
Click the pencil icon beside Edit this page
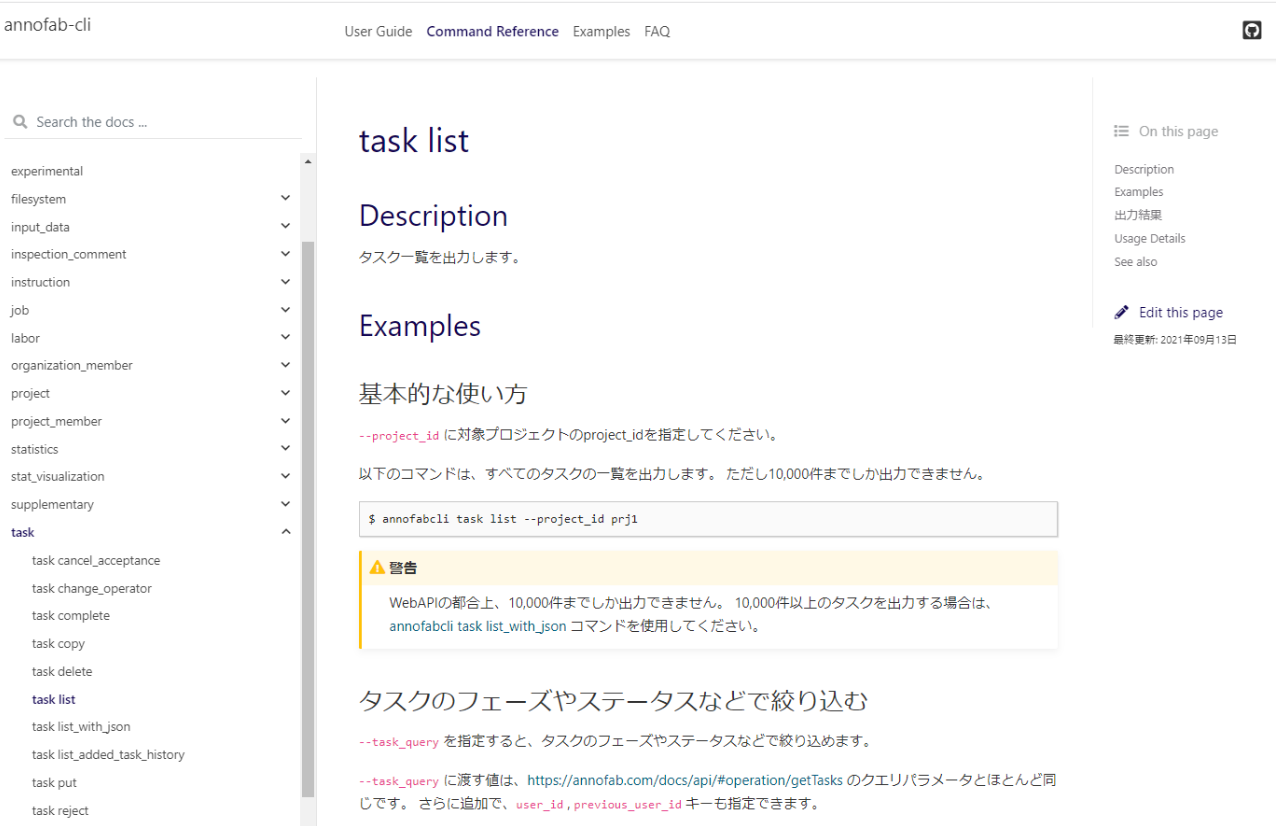(x=1122, y=312)
